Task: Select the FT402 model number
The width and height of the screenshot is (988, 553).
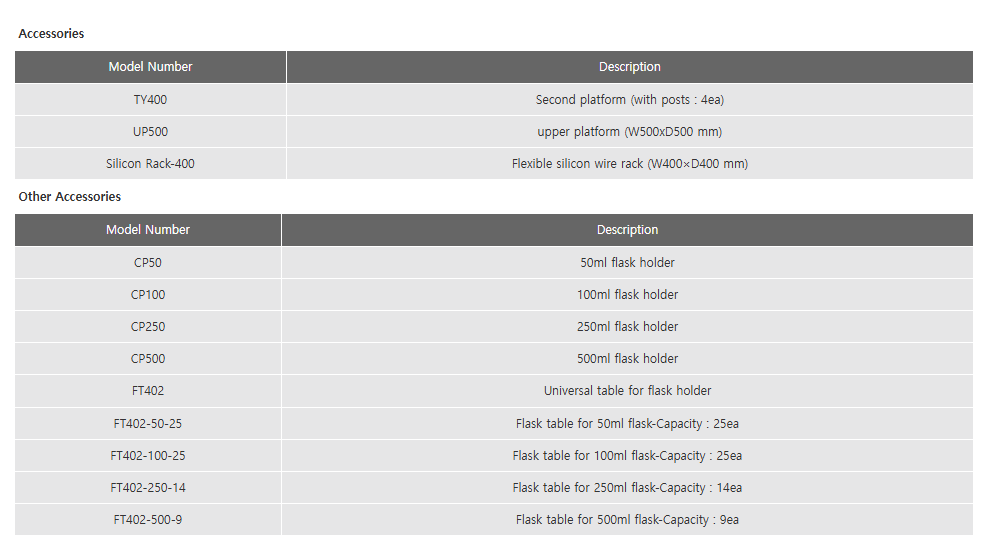Action: 147,391
